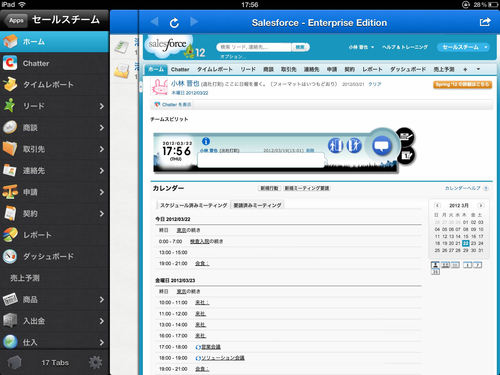Viewport: 500px width, 375px height.
Task: Expand the 申請 row chevron
Action: pyautogui.click(x=101, y=192)
